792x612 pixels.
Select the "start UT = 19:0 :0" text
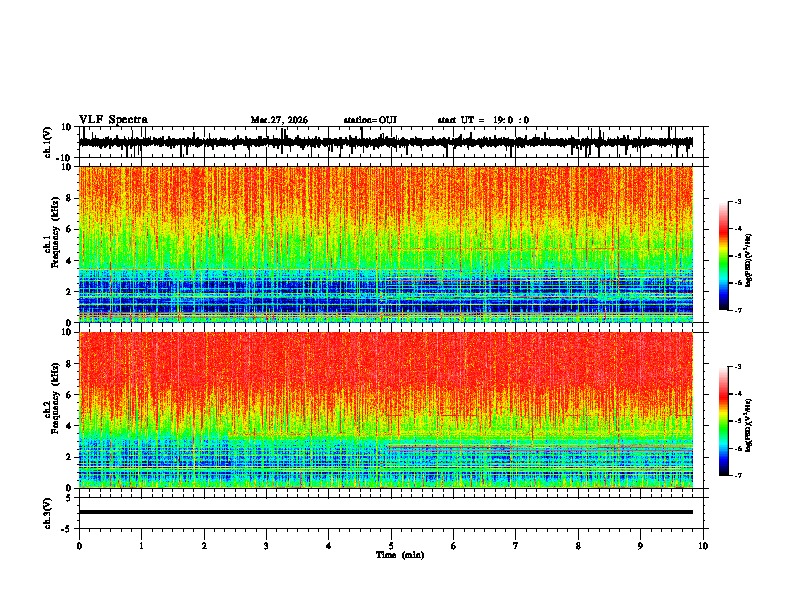pyautogui.click(x=483, y=120)
